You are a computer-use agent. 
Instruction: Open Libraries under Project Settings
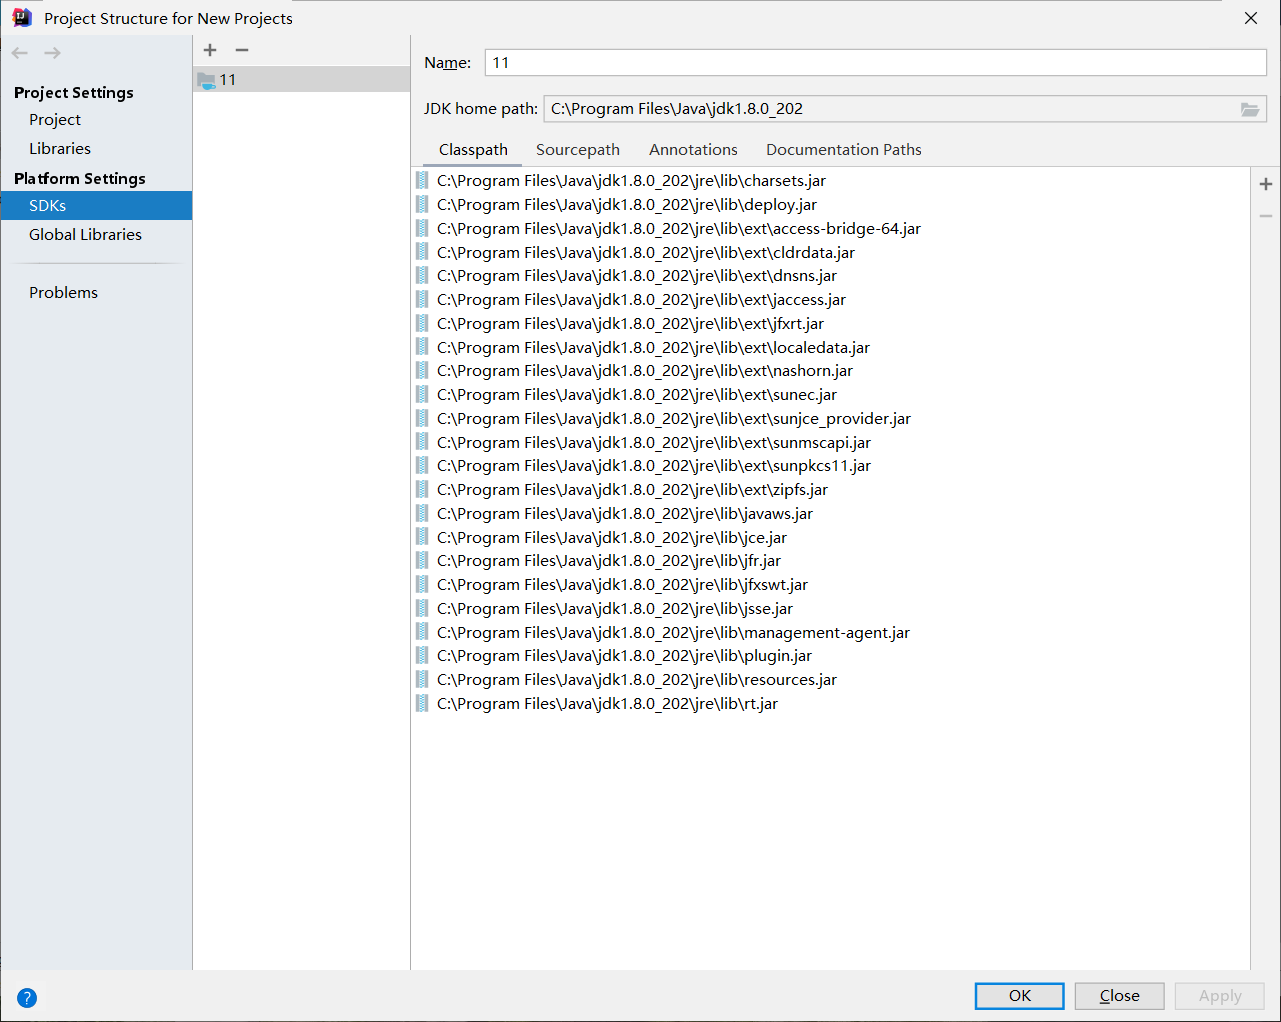click(x=60, y=149)
